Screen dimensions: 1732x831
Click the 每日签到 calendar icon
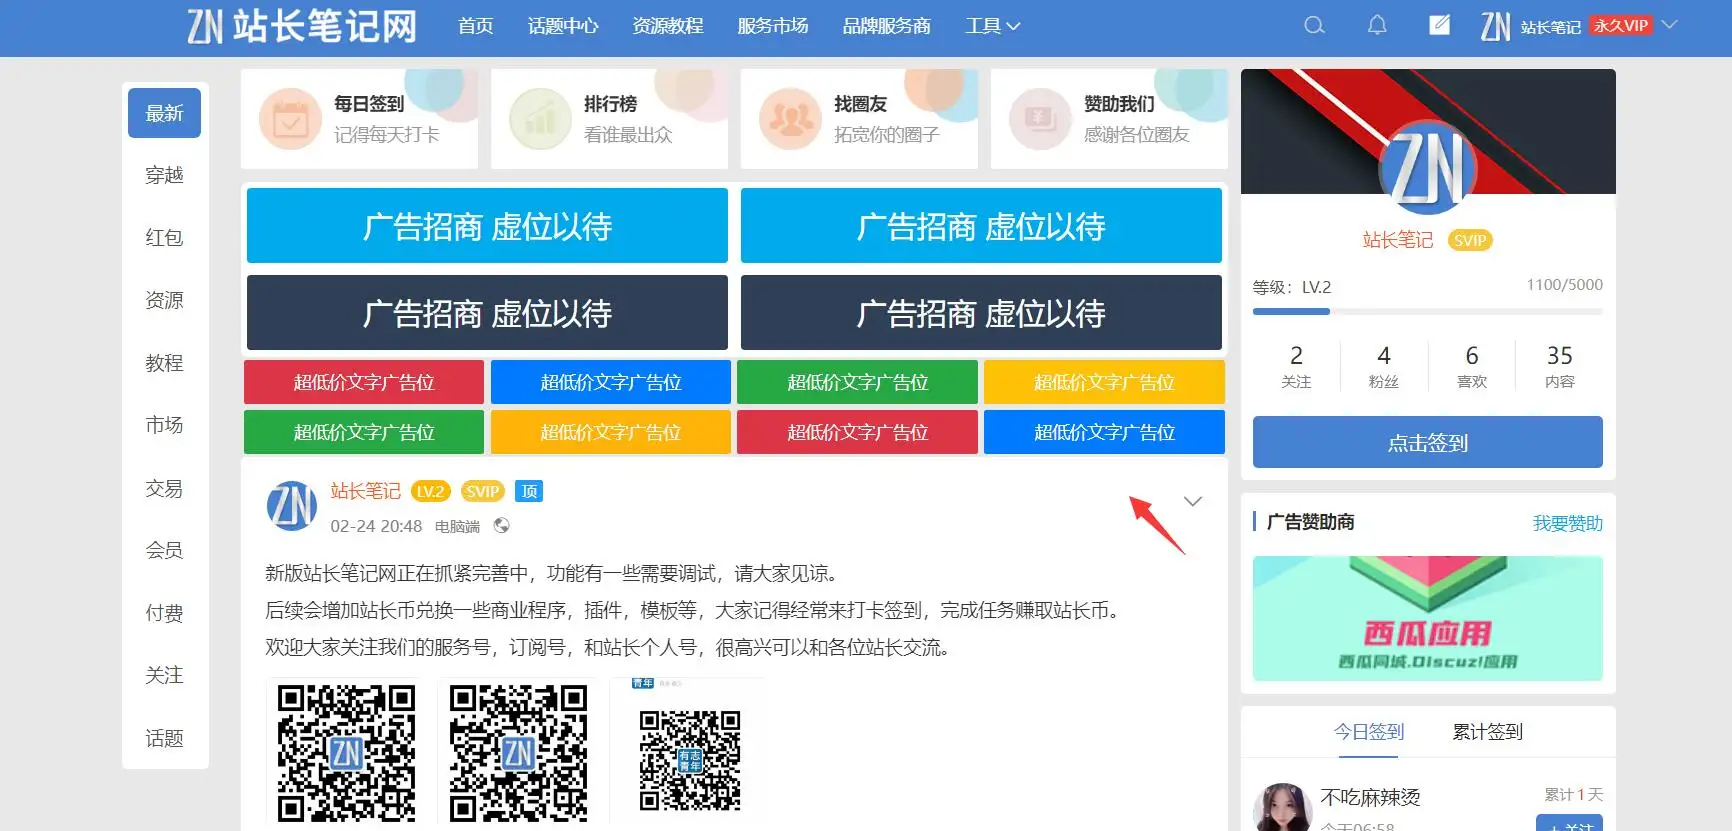click(x=290, y=119)
